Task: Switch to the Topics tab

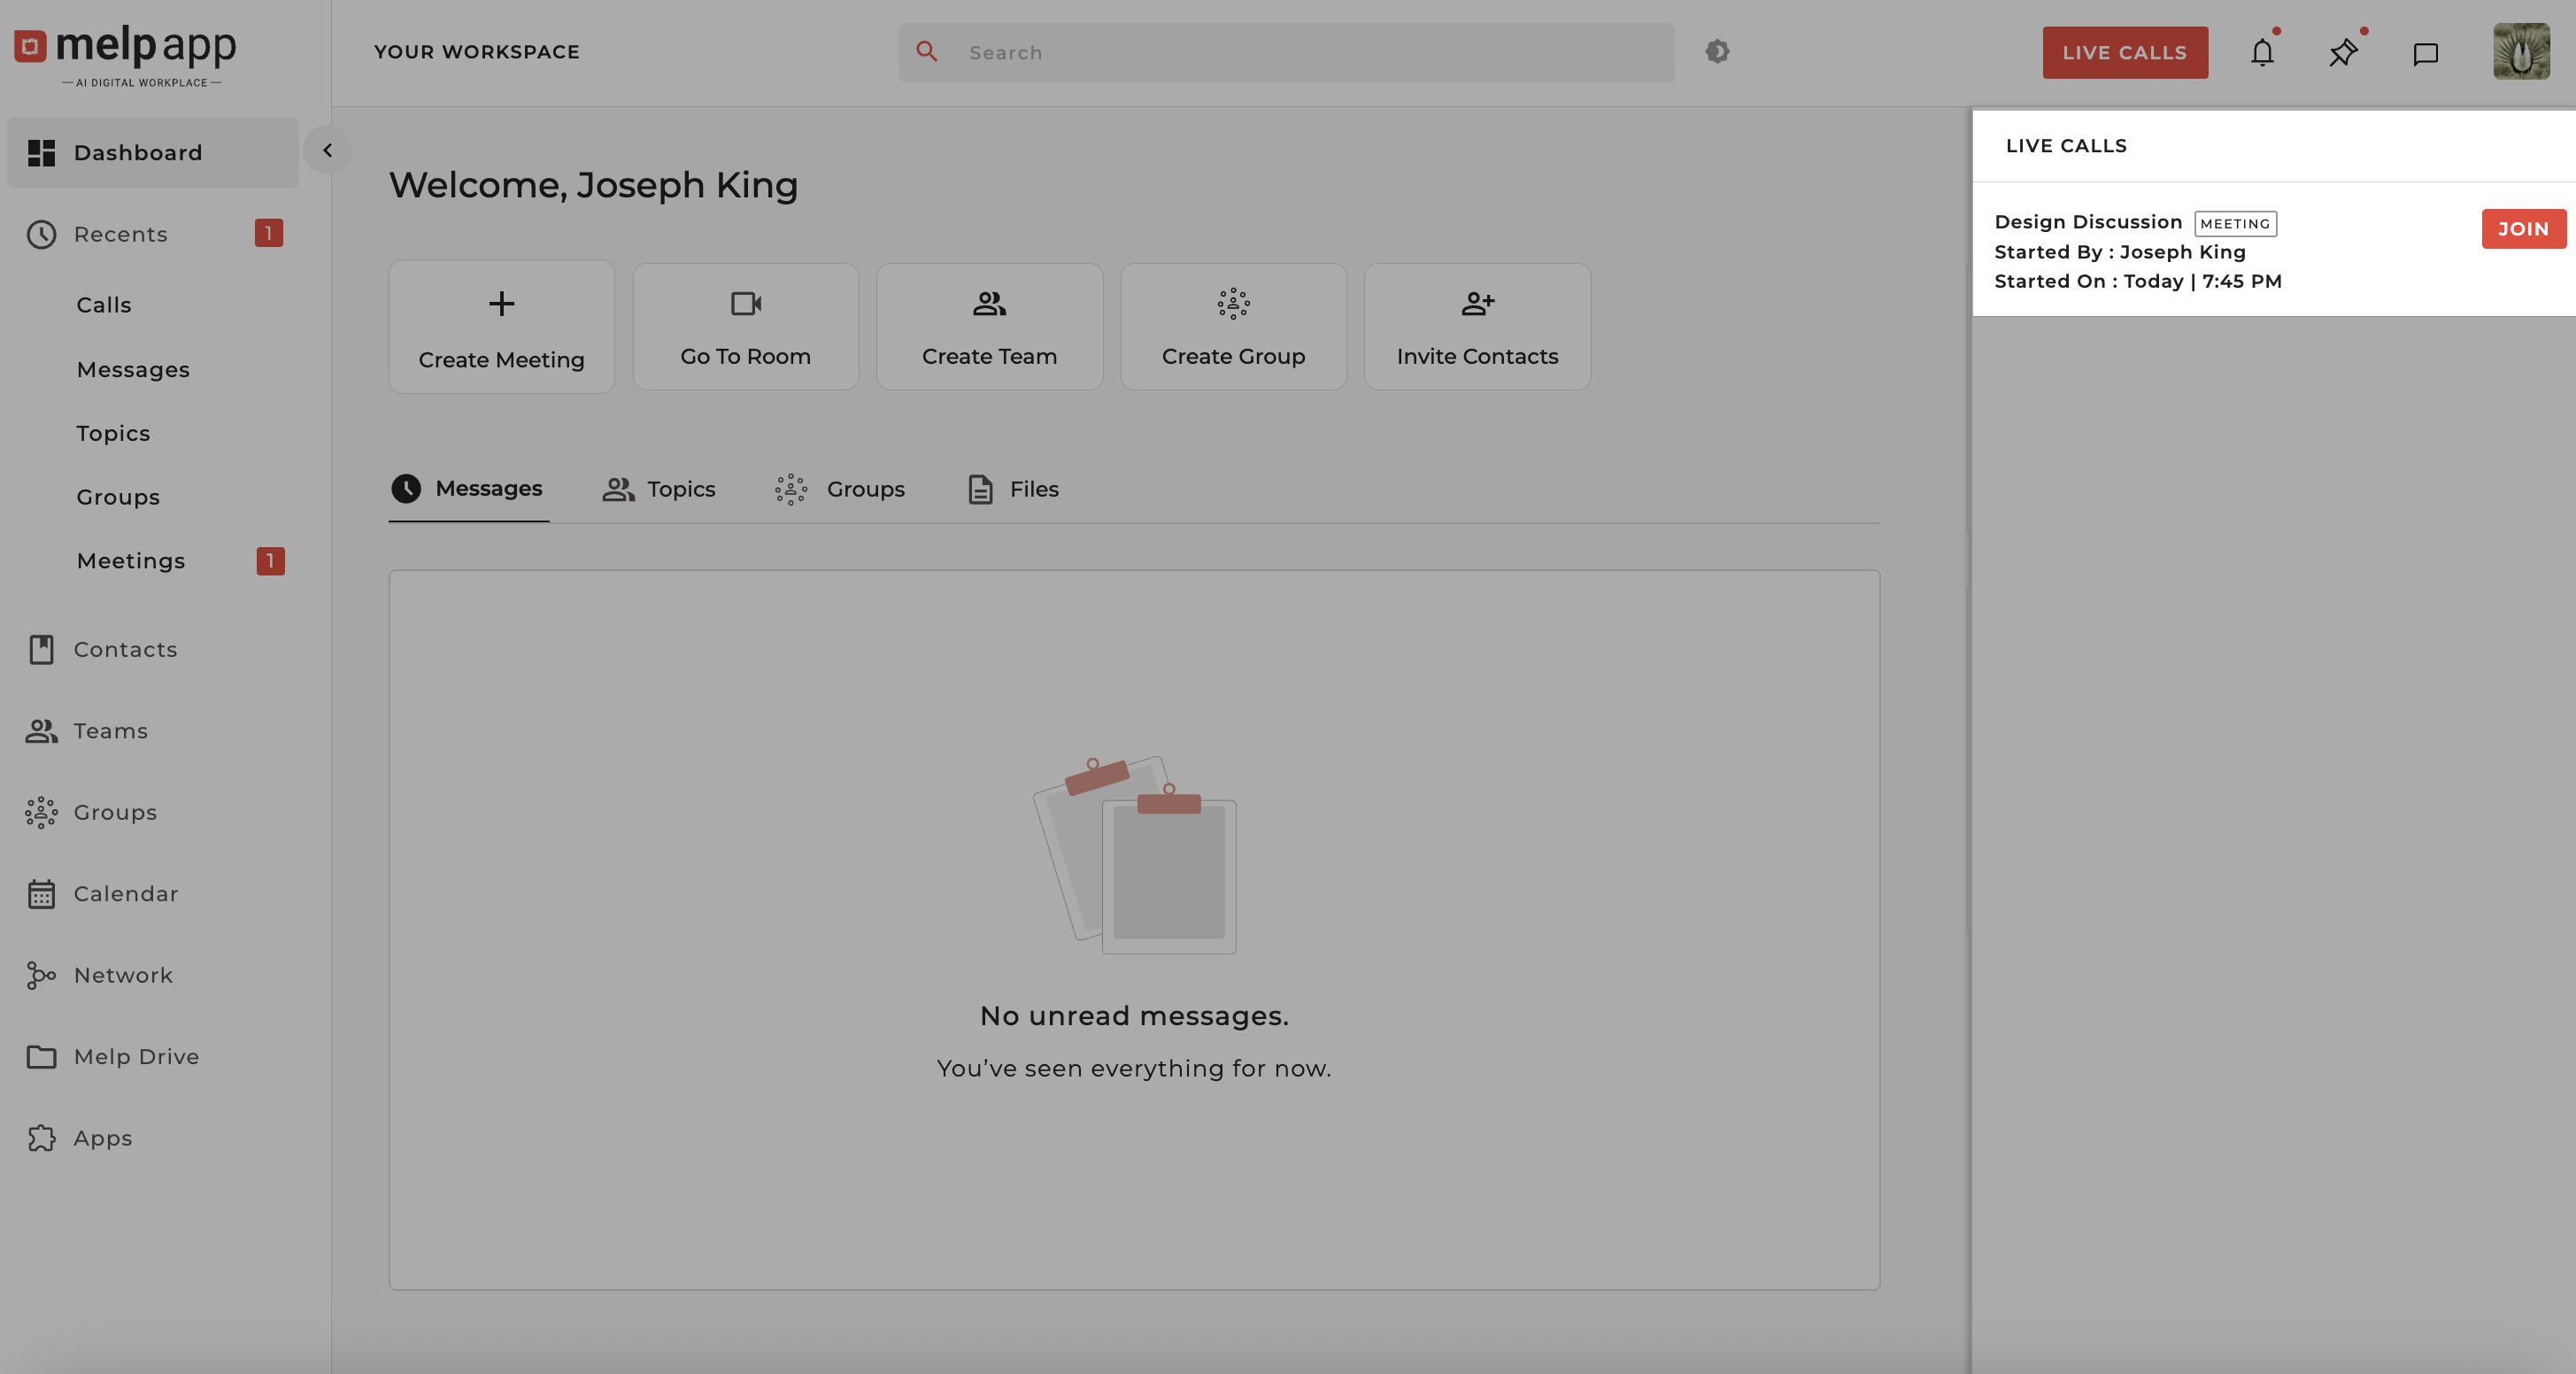Action: coord(659,489)
